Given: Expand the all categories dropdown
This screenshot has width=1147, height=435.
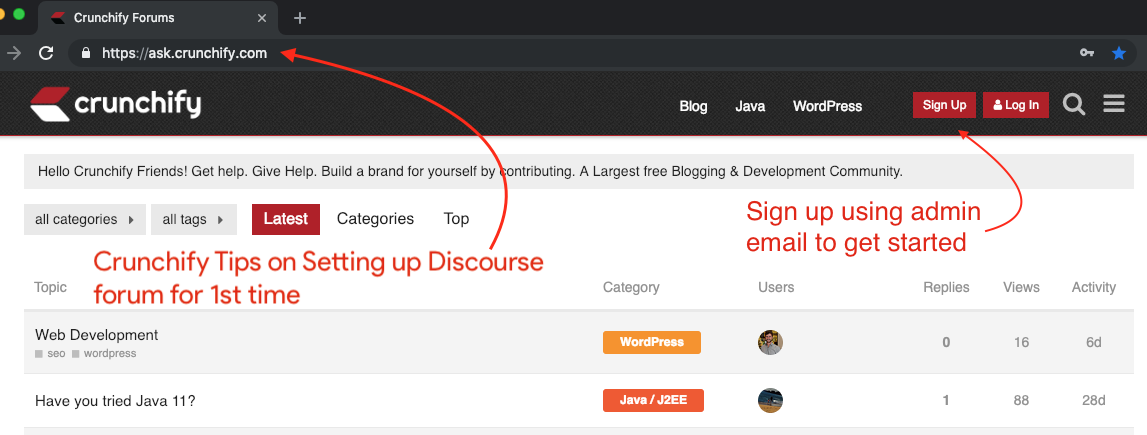Looking at the screenshot, I should click(85, 219).
